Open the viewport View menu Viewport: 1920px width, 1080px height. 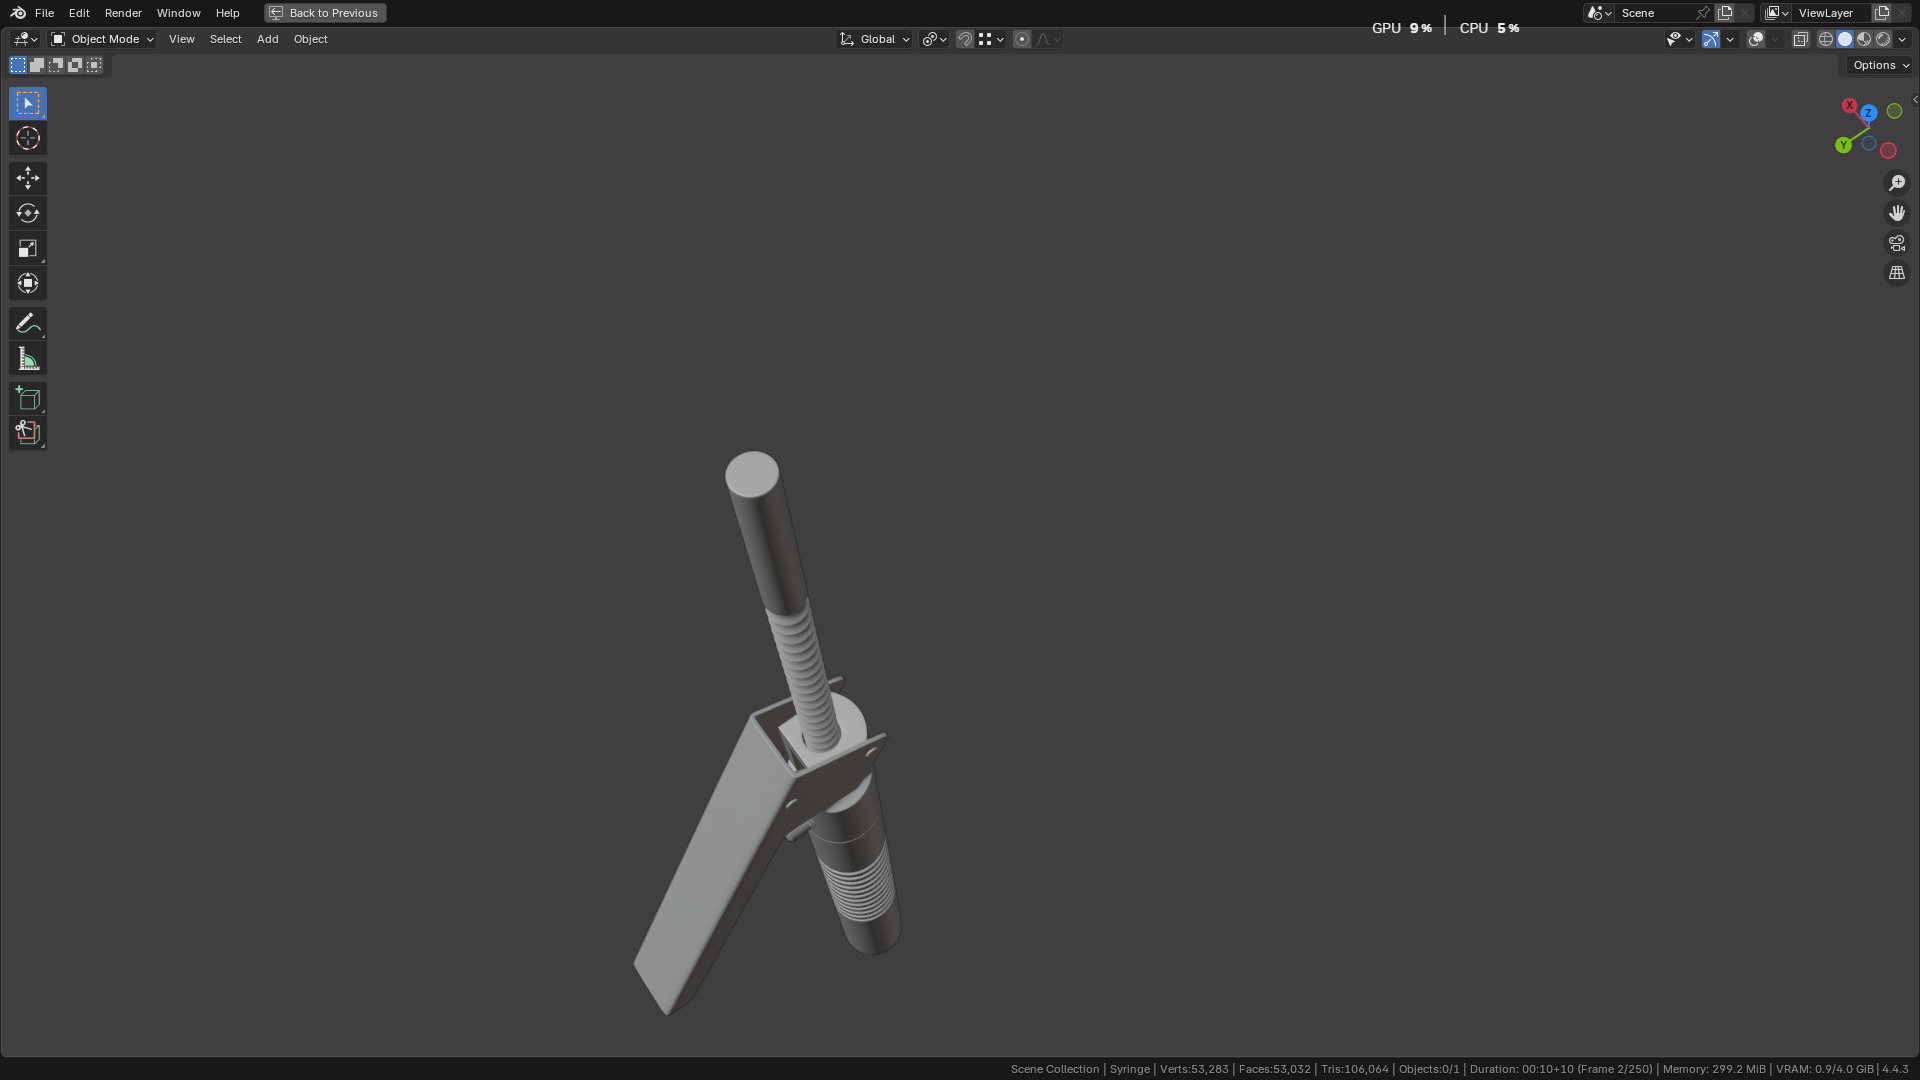182,39
